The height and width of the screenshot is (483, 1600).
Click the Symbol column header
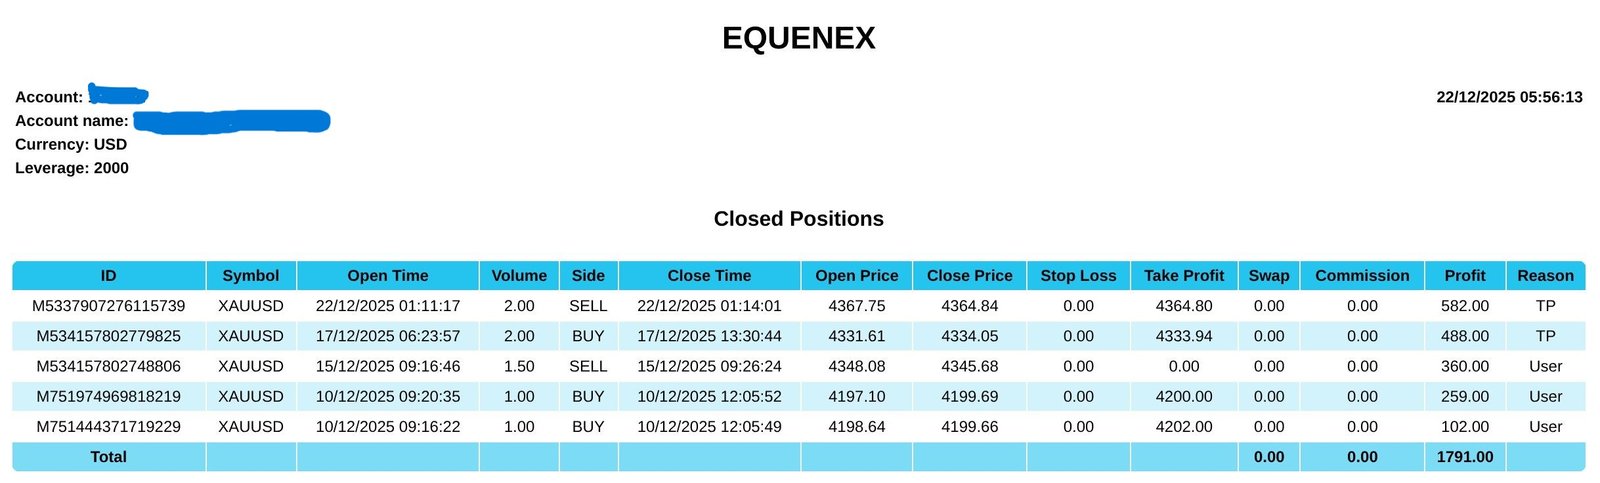click(250, 276)
